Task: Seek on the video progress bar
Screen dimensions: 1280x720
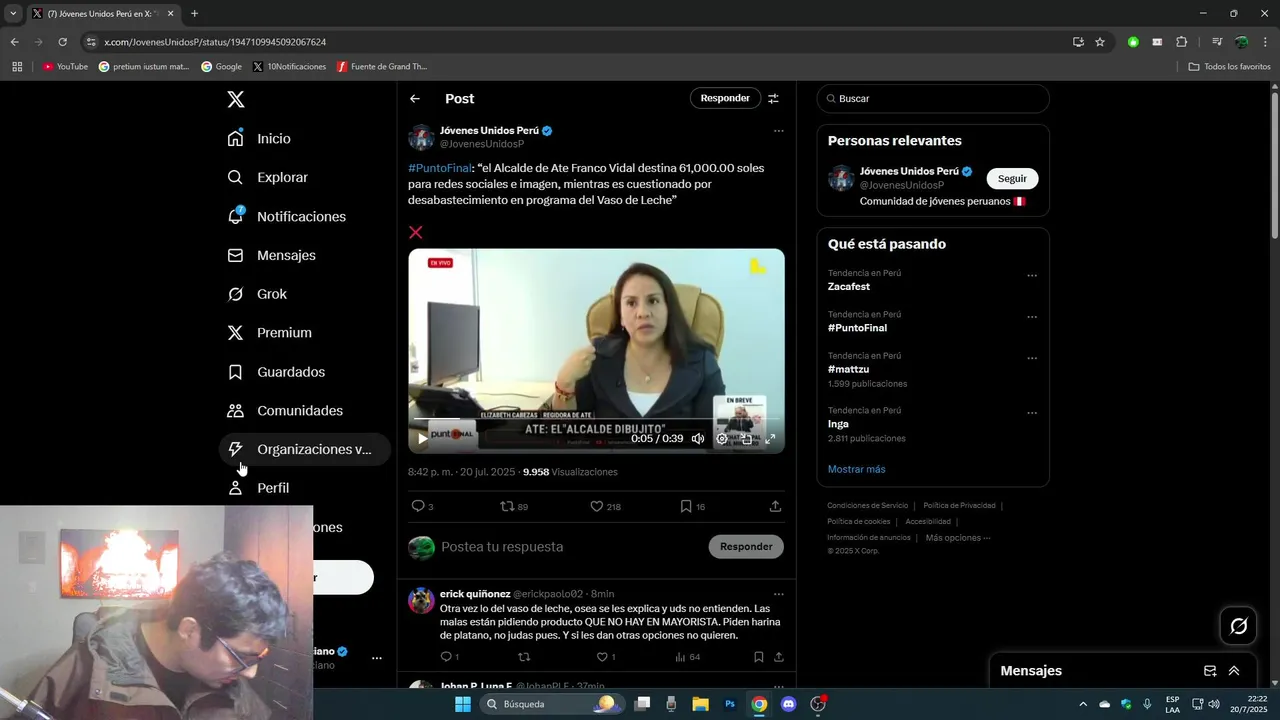Action: [x=596, y=419]
